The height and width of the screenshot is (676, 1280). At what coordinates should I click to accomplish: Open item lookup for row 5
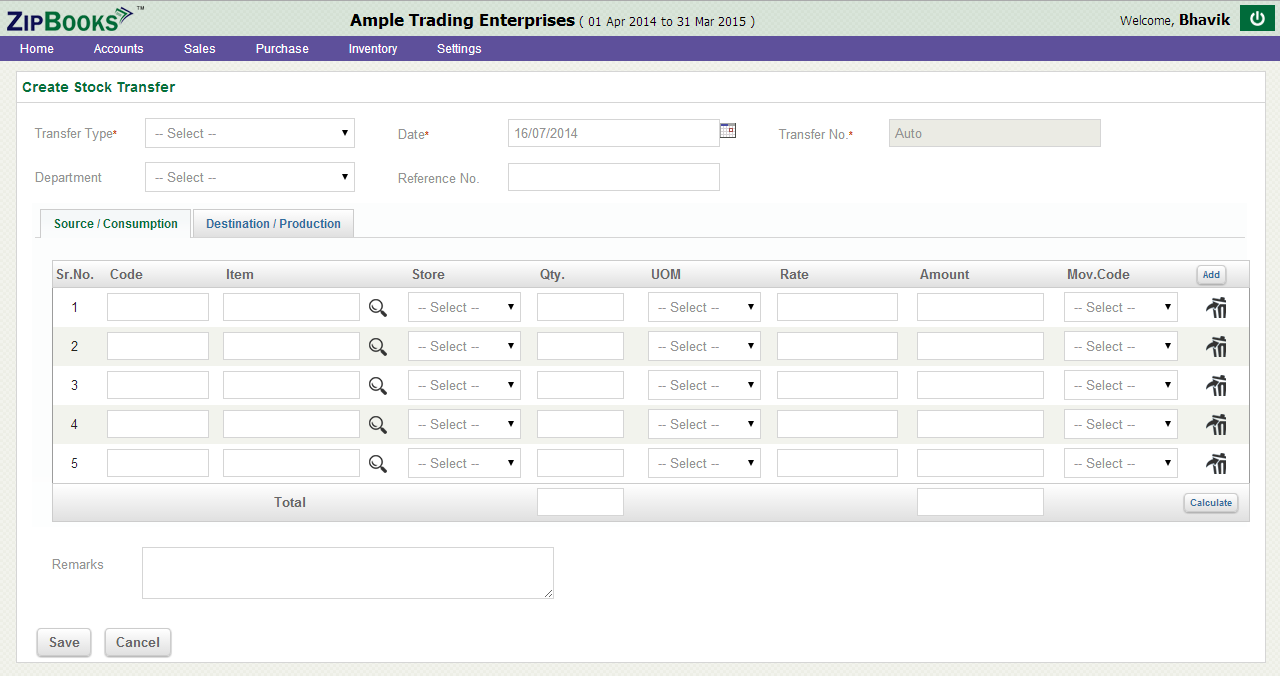point(377,464)
